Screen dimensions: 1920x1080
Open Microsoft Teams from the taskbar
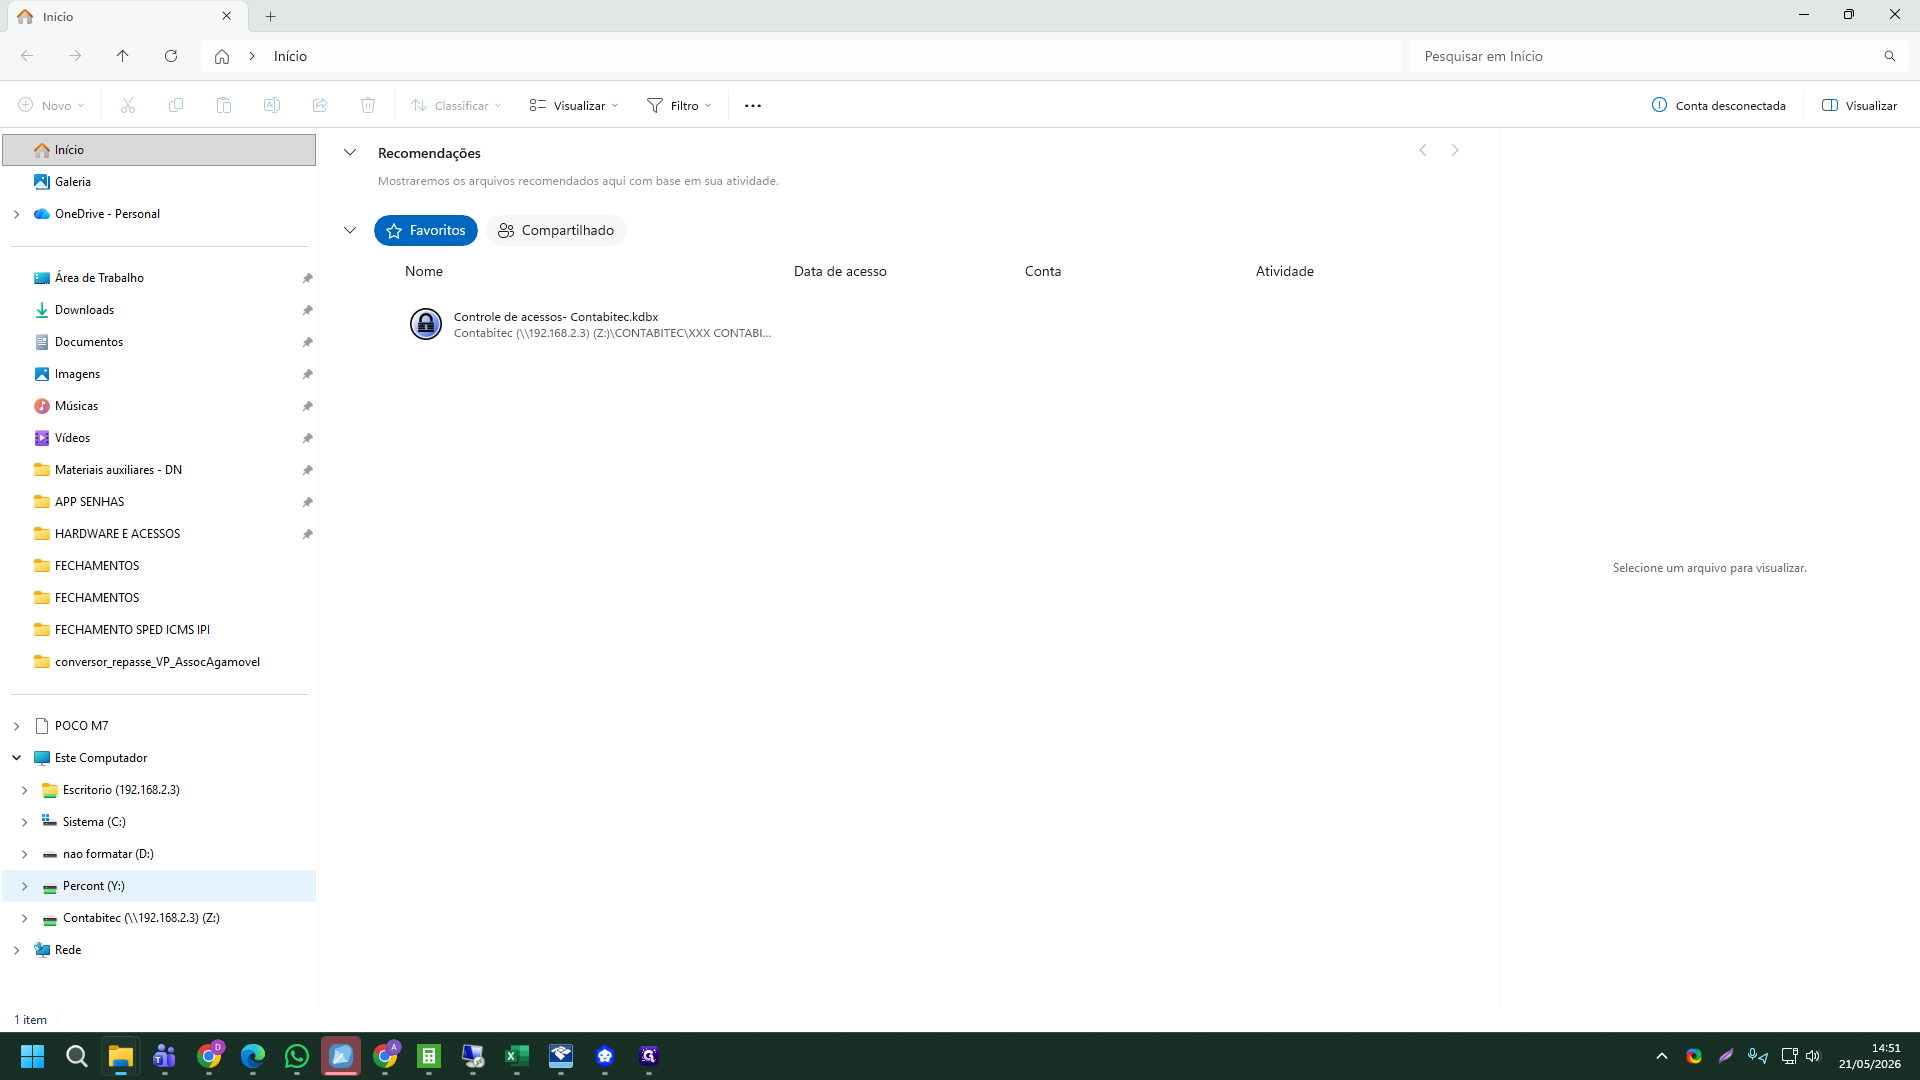pos(165,1056)
